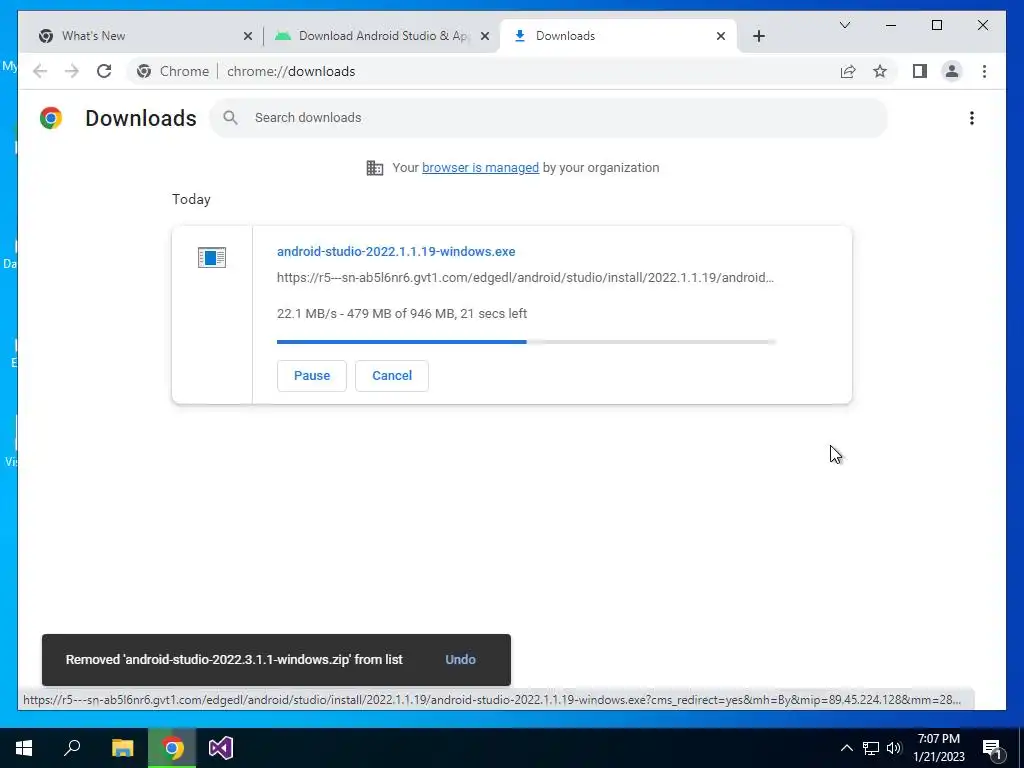Open android-studio-2022.1.1.19-windows.exe file link

[396, 251]
